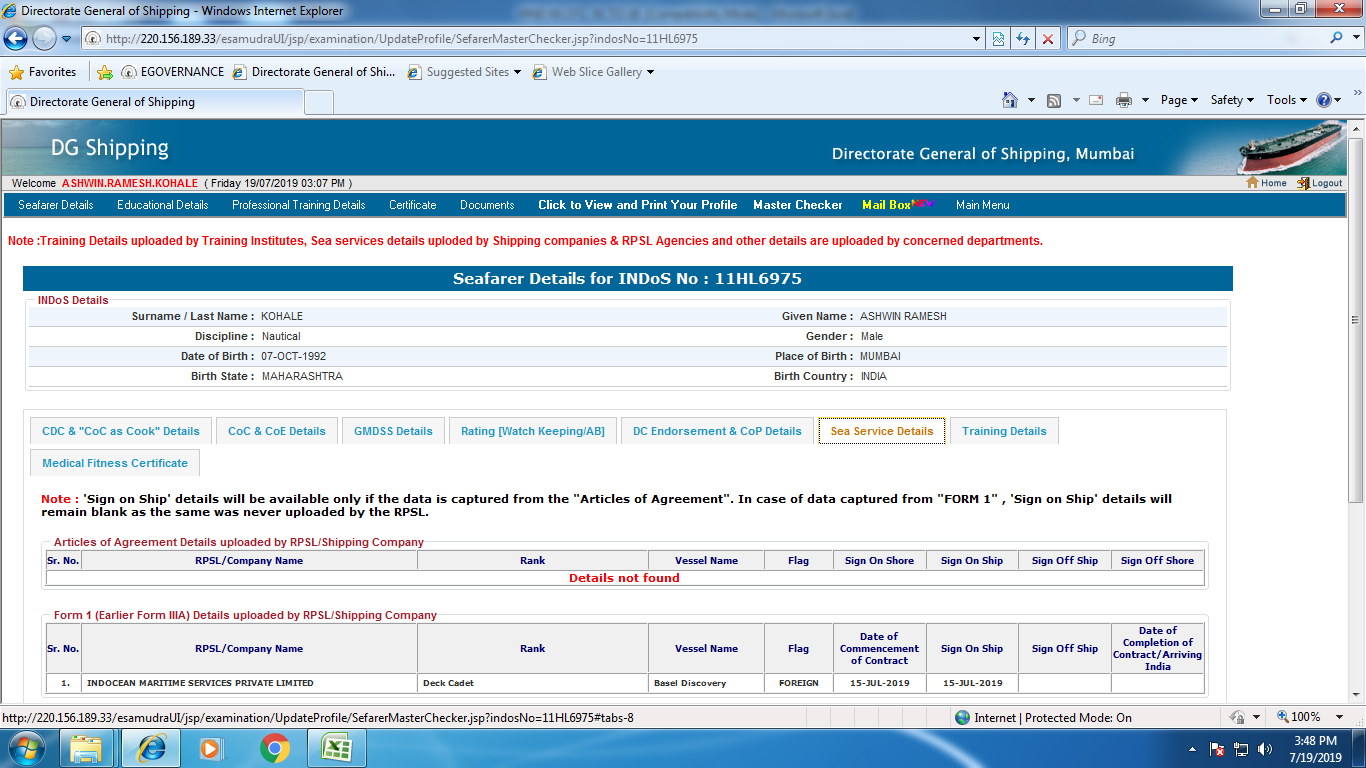The height and width of the screenshot is (768, 1366).
Task: Click "Click to View and Print Your Profile"
Action: 638,205
